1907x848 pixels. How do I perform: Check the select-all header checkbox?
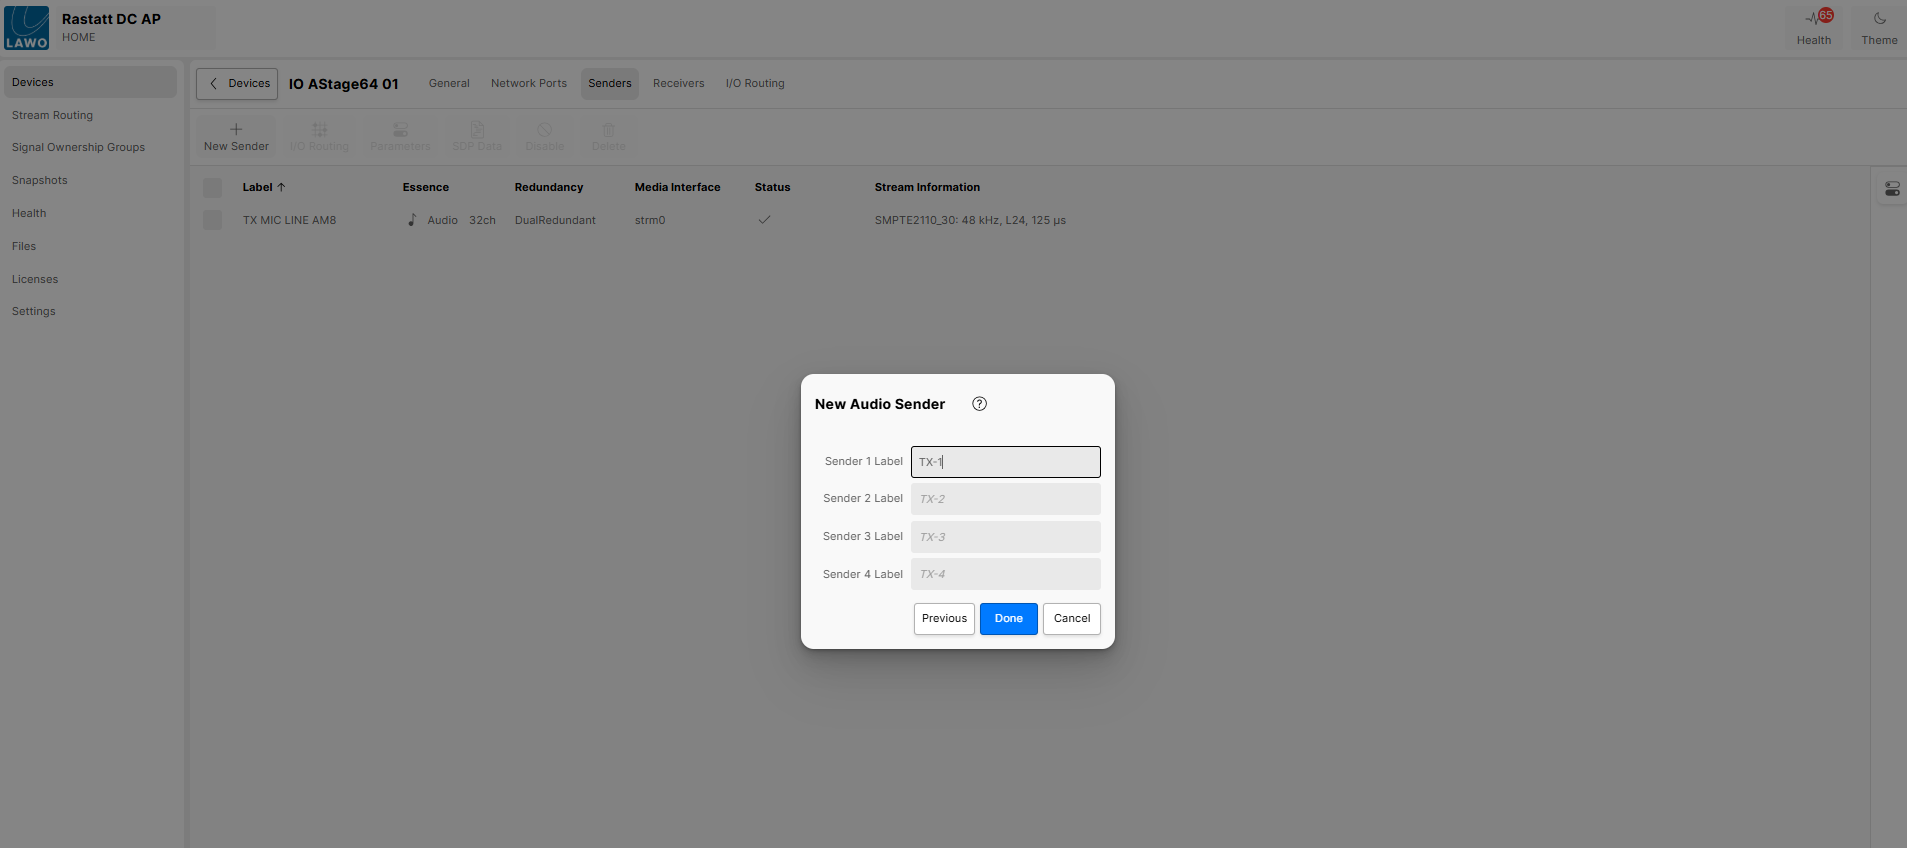[212, 187]
